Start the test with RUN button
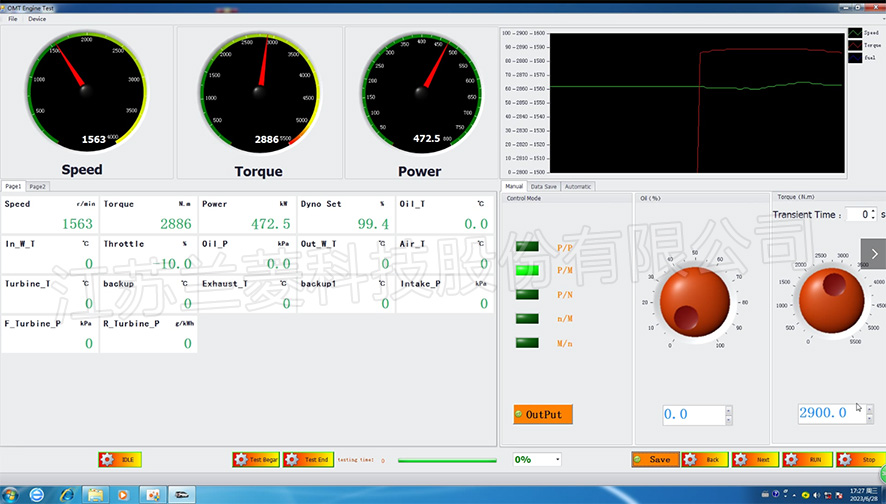This screenshot has width=886, height=504. coord(806,459)
